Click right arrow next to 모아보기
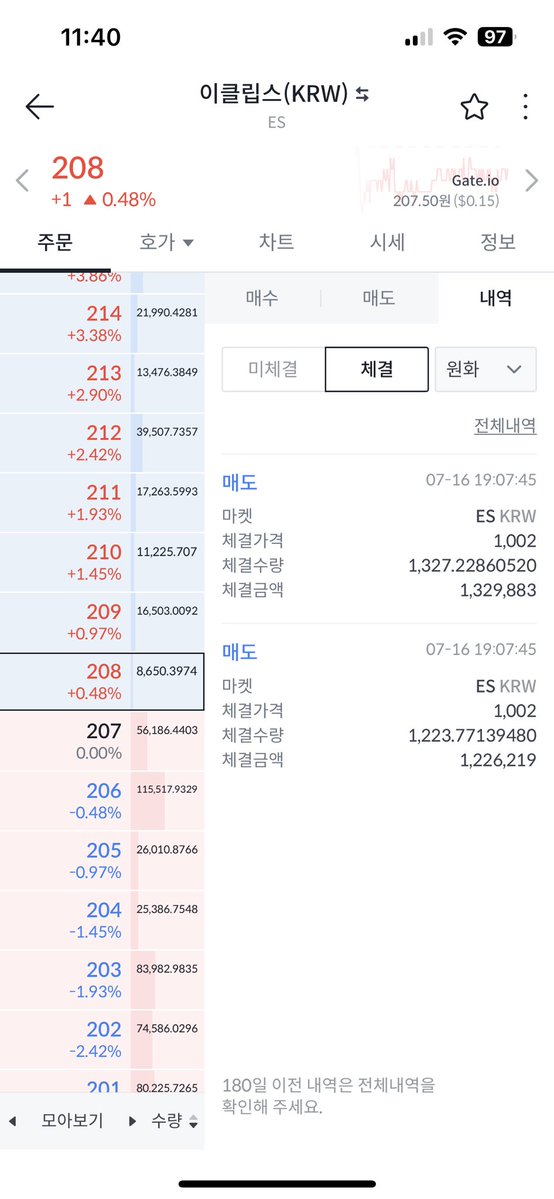Viewport: 554px width, 1199px height. coord(132,1121)
